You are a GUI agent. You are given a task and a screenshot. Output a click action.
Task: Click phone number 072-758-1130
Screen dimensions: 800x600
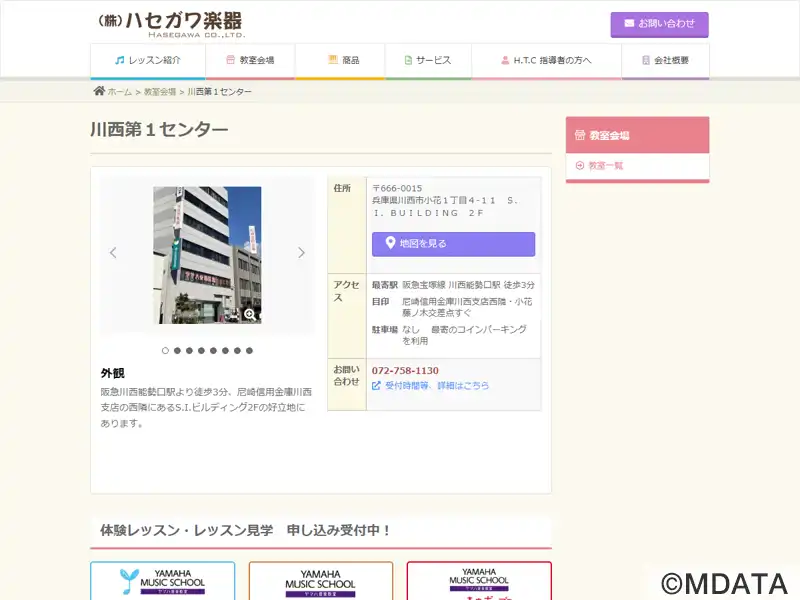click(405, 370)
